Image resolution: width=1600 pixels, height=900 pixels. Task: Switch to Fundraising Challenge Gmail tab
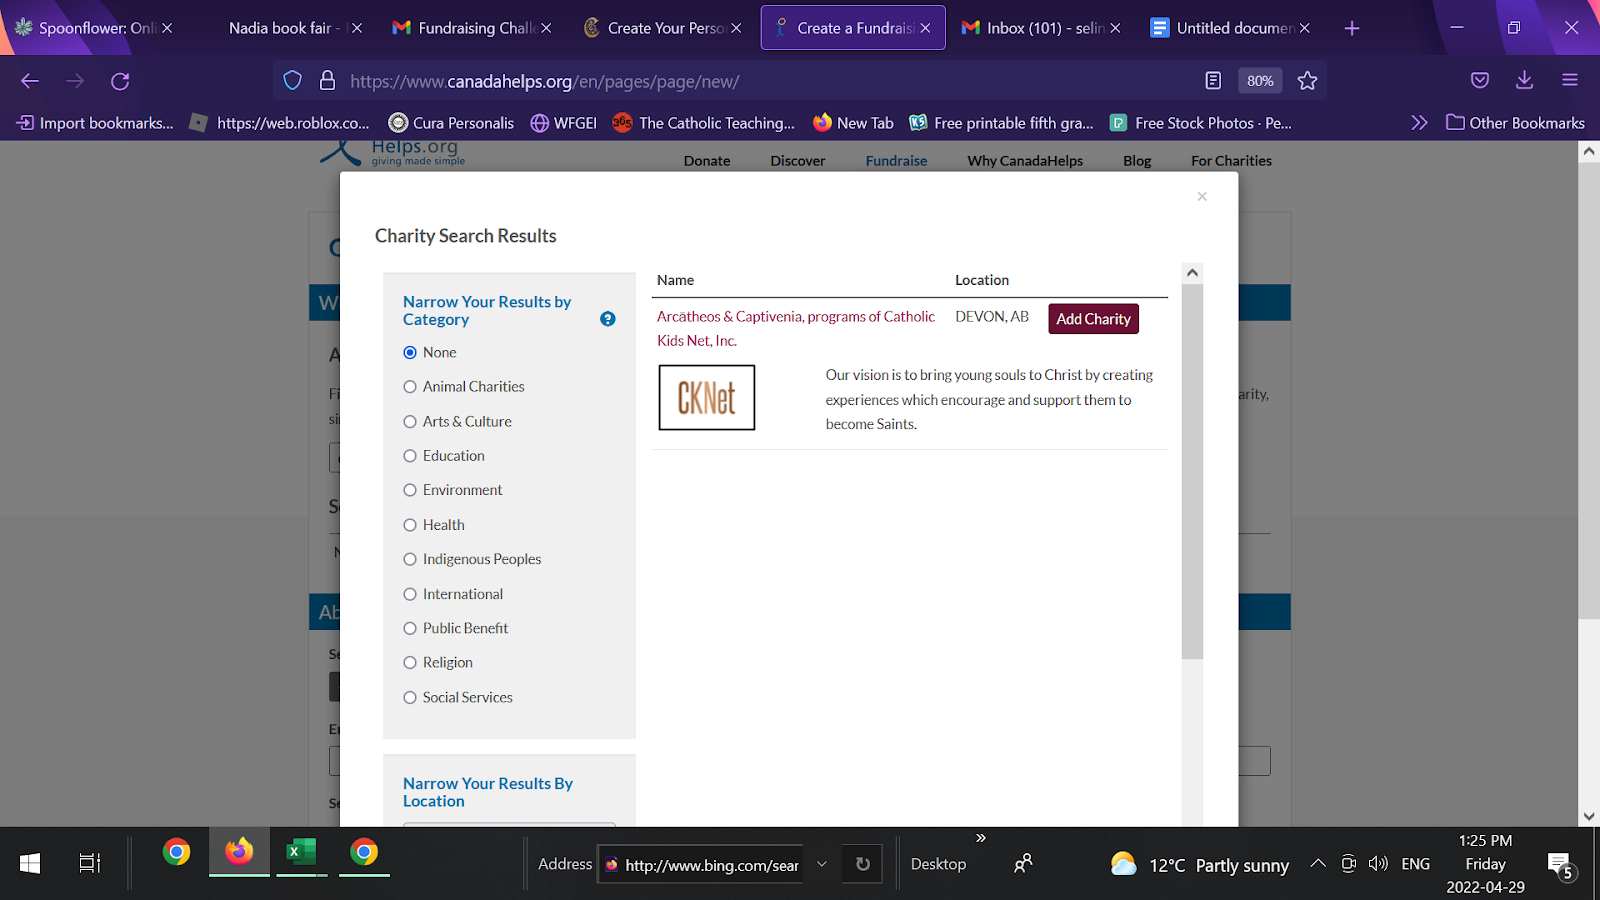tap(472, 28)
